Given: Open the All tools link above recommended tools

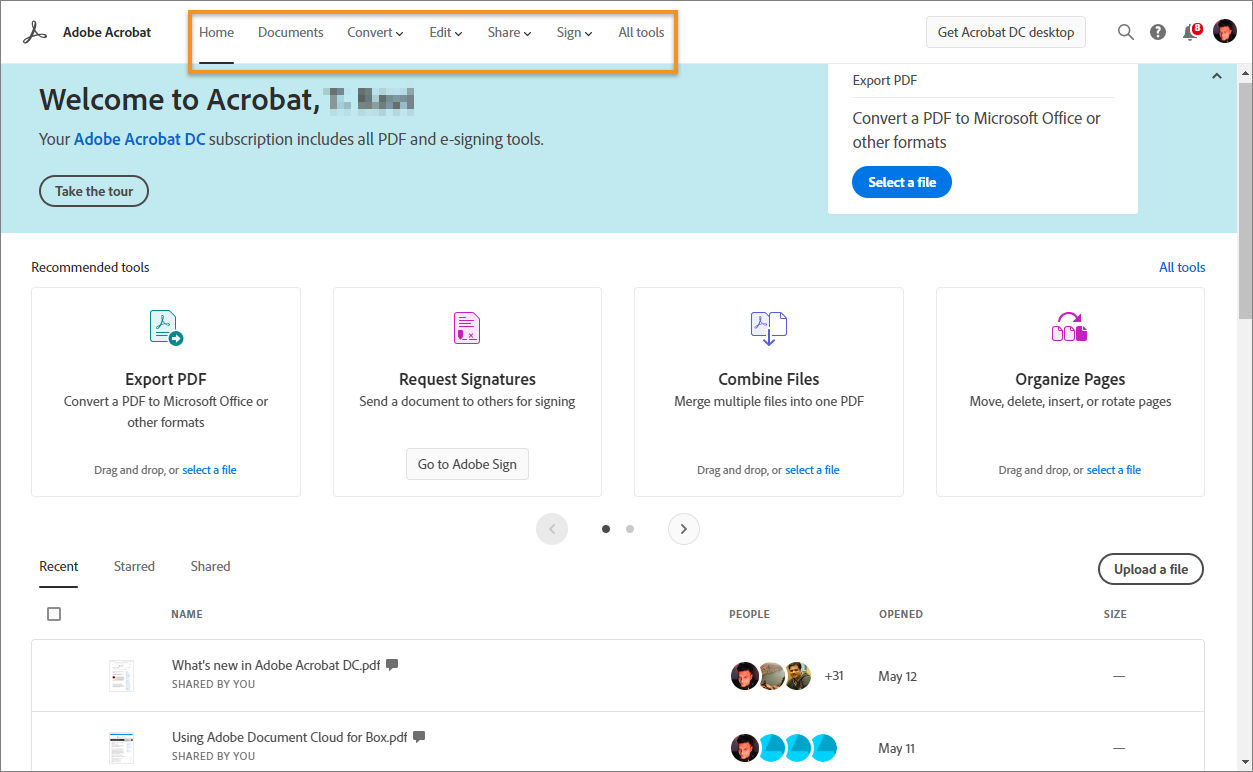Looking at the screenshot, I should click(x=1182, y=267).
